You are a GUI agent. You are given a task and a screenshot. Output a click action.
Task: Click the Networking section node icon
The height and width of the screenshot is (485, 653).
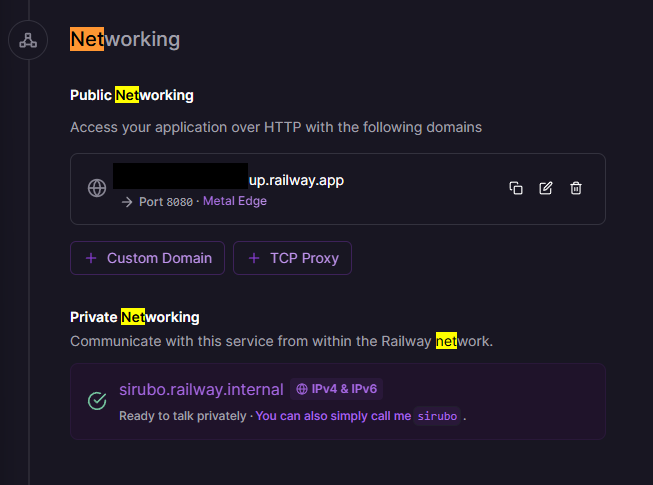point(28,41)
